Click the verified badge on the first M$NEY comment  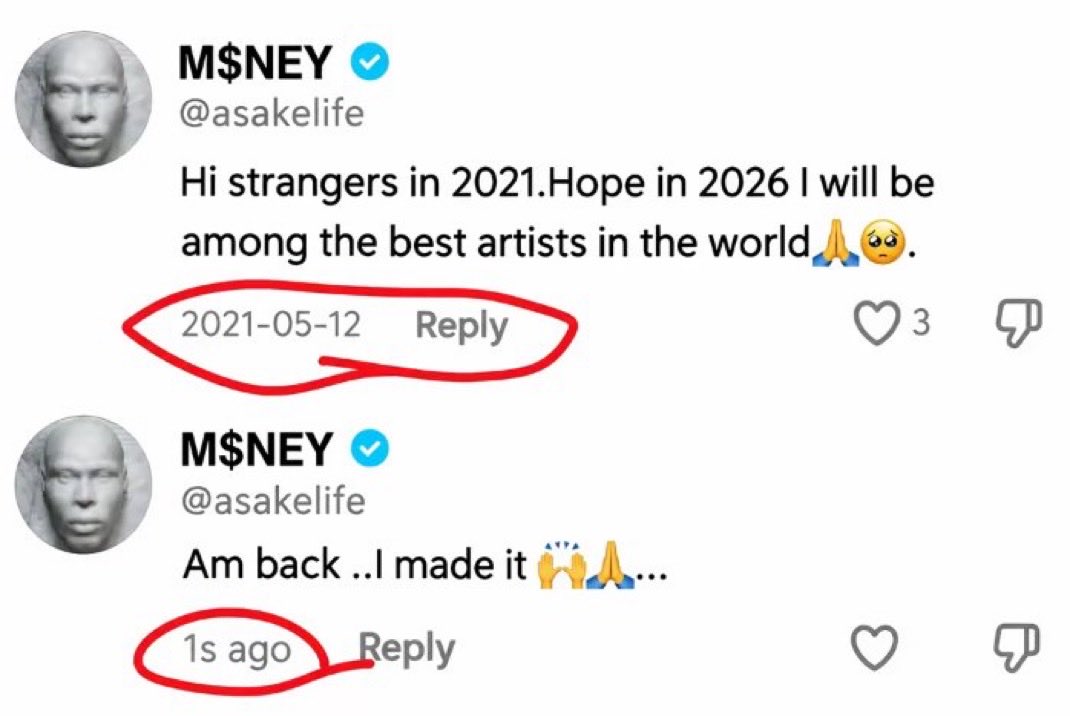(x=369, y=62)
